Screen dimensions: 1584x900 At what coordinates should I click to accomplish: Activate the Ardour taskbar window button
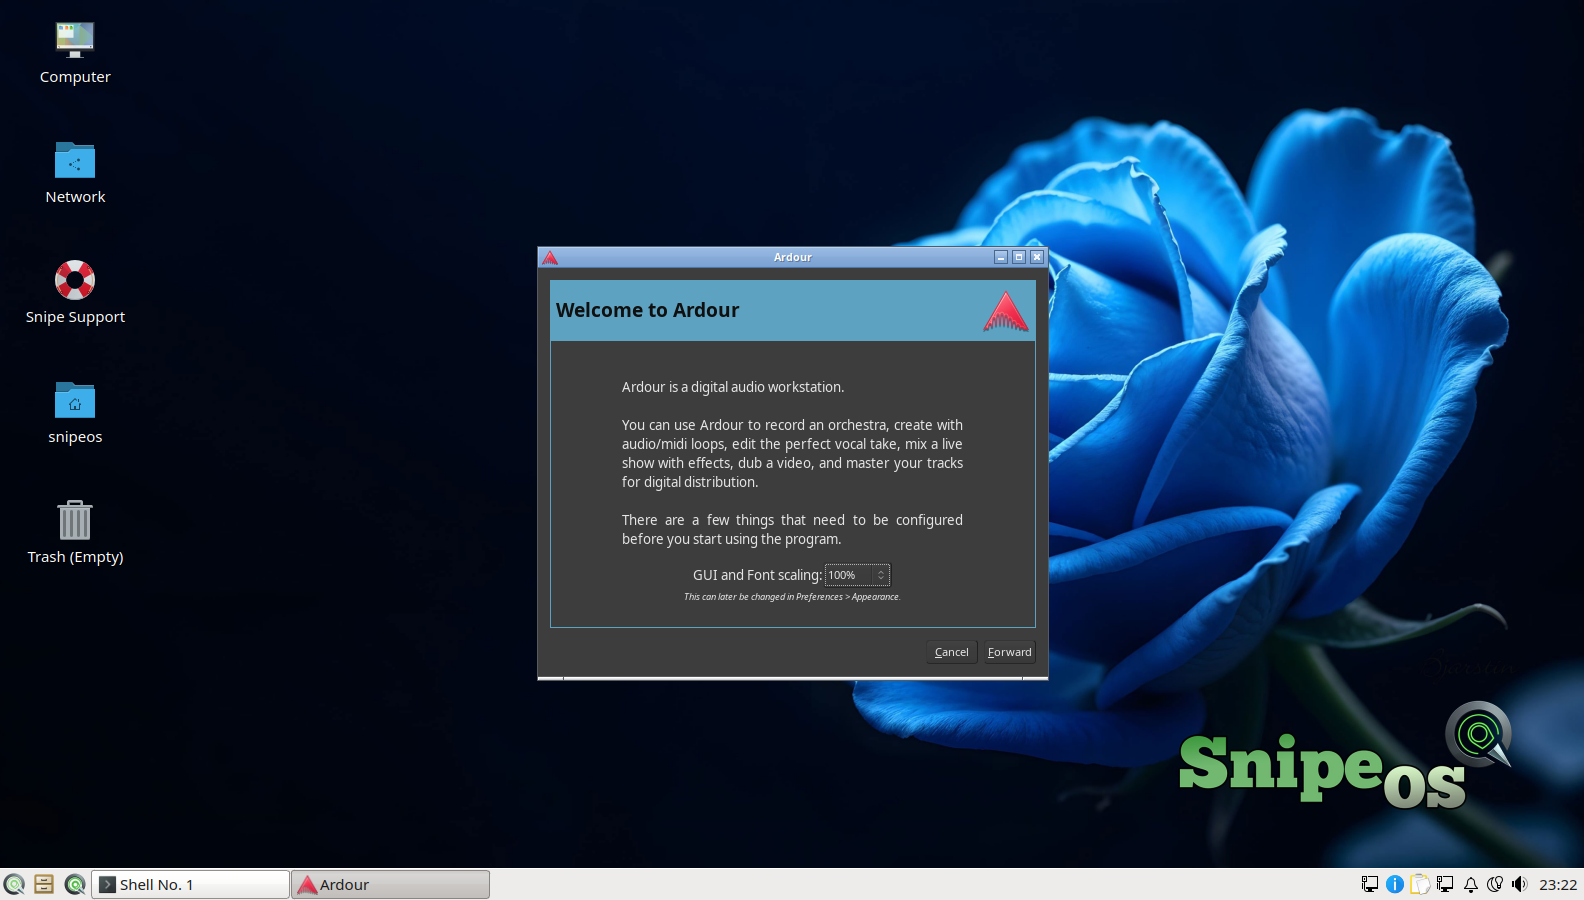coord(391,884)
